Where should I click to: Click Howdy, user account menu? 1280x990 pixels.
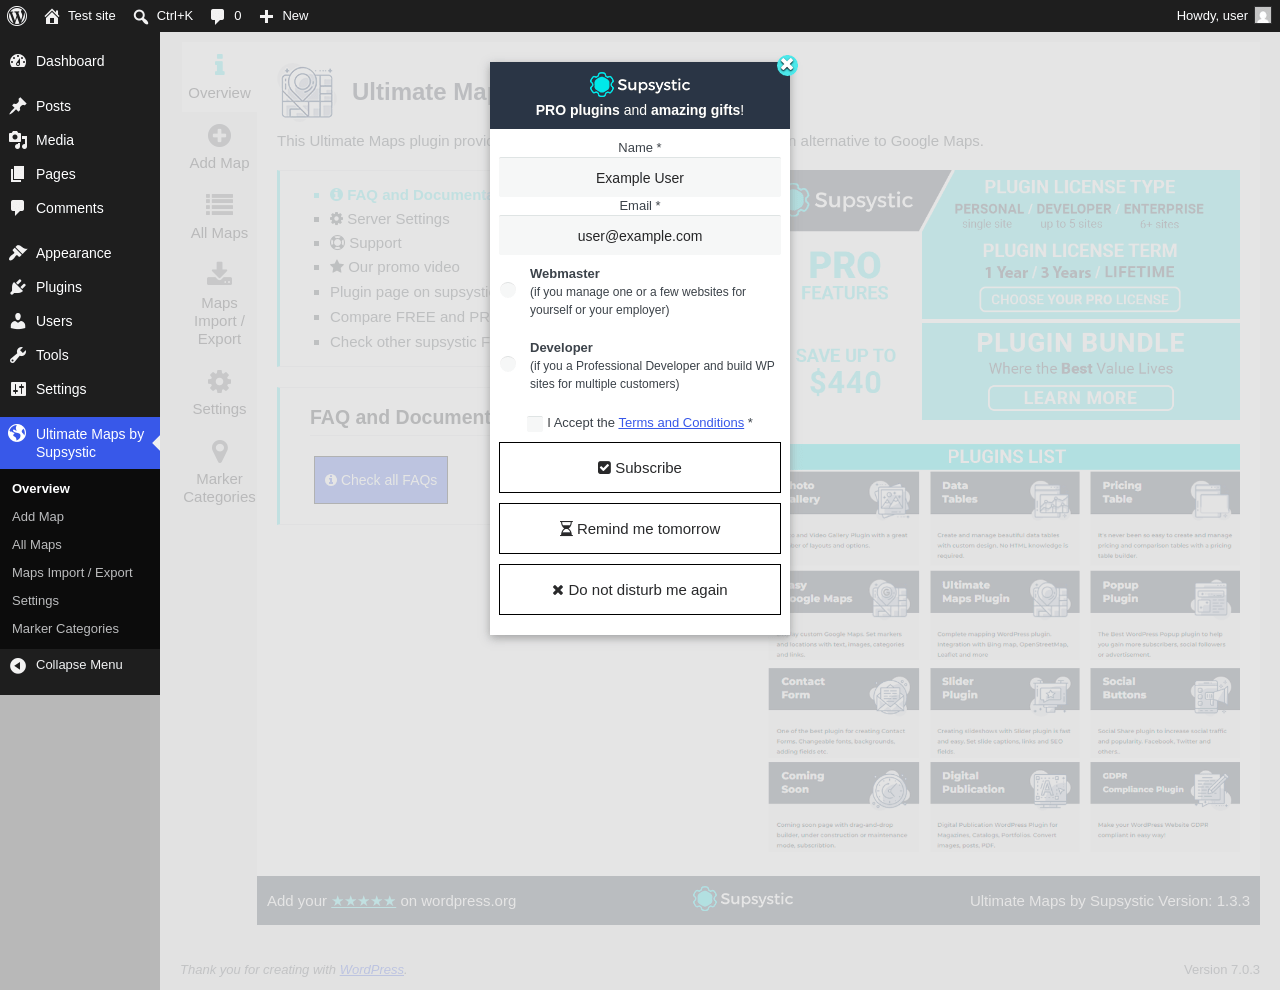[x=1224, y=16]
